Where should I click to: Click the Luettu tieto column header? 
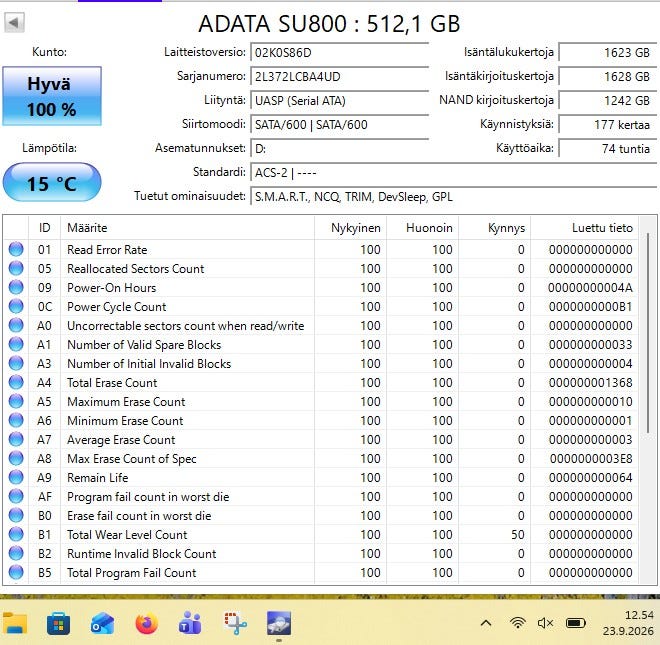coord(585,228)
